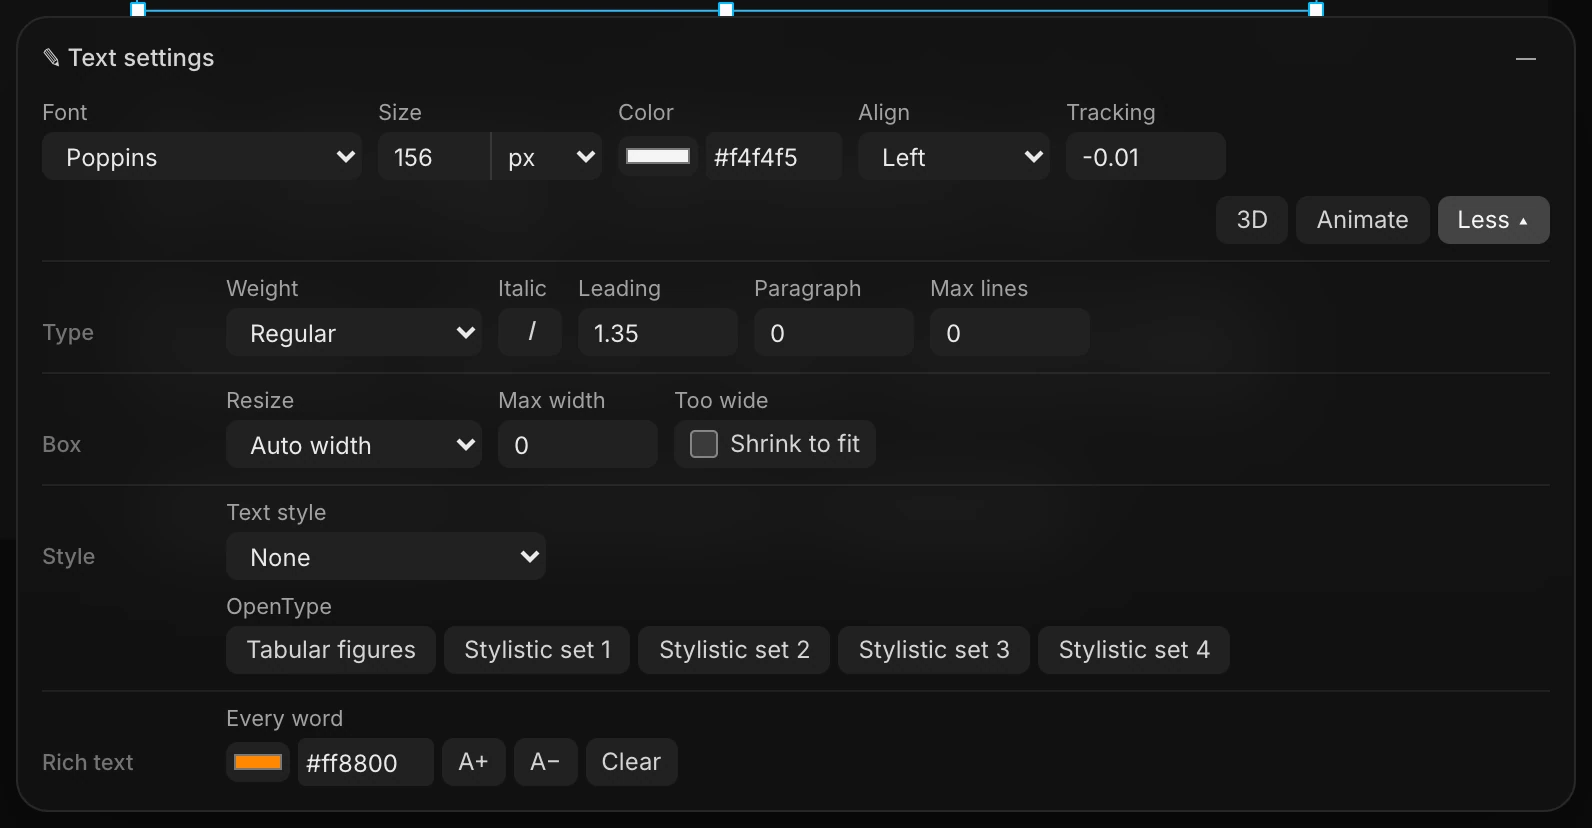1592x828 pixels.
Task: Click the Animate button
Action: tap(1362, 220)
